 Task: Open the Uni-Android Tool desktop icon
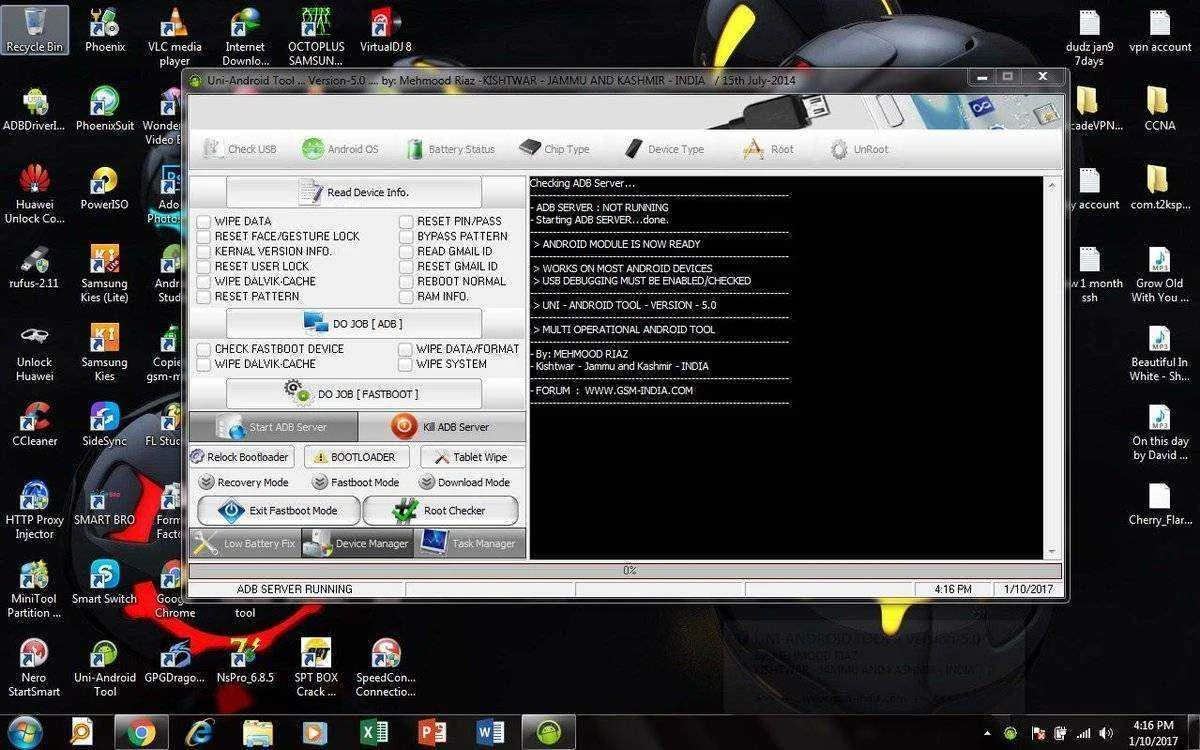104,668
